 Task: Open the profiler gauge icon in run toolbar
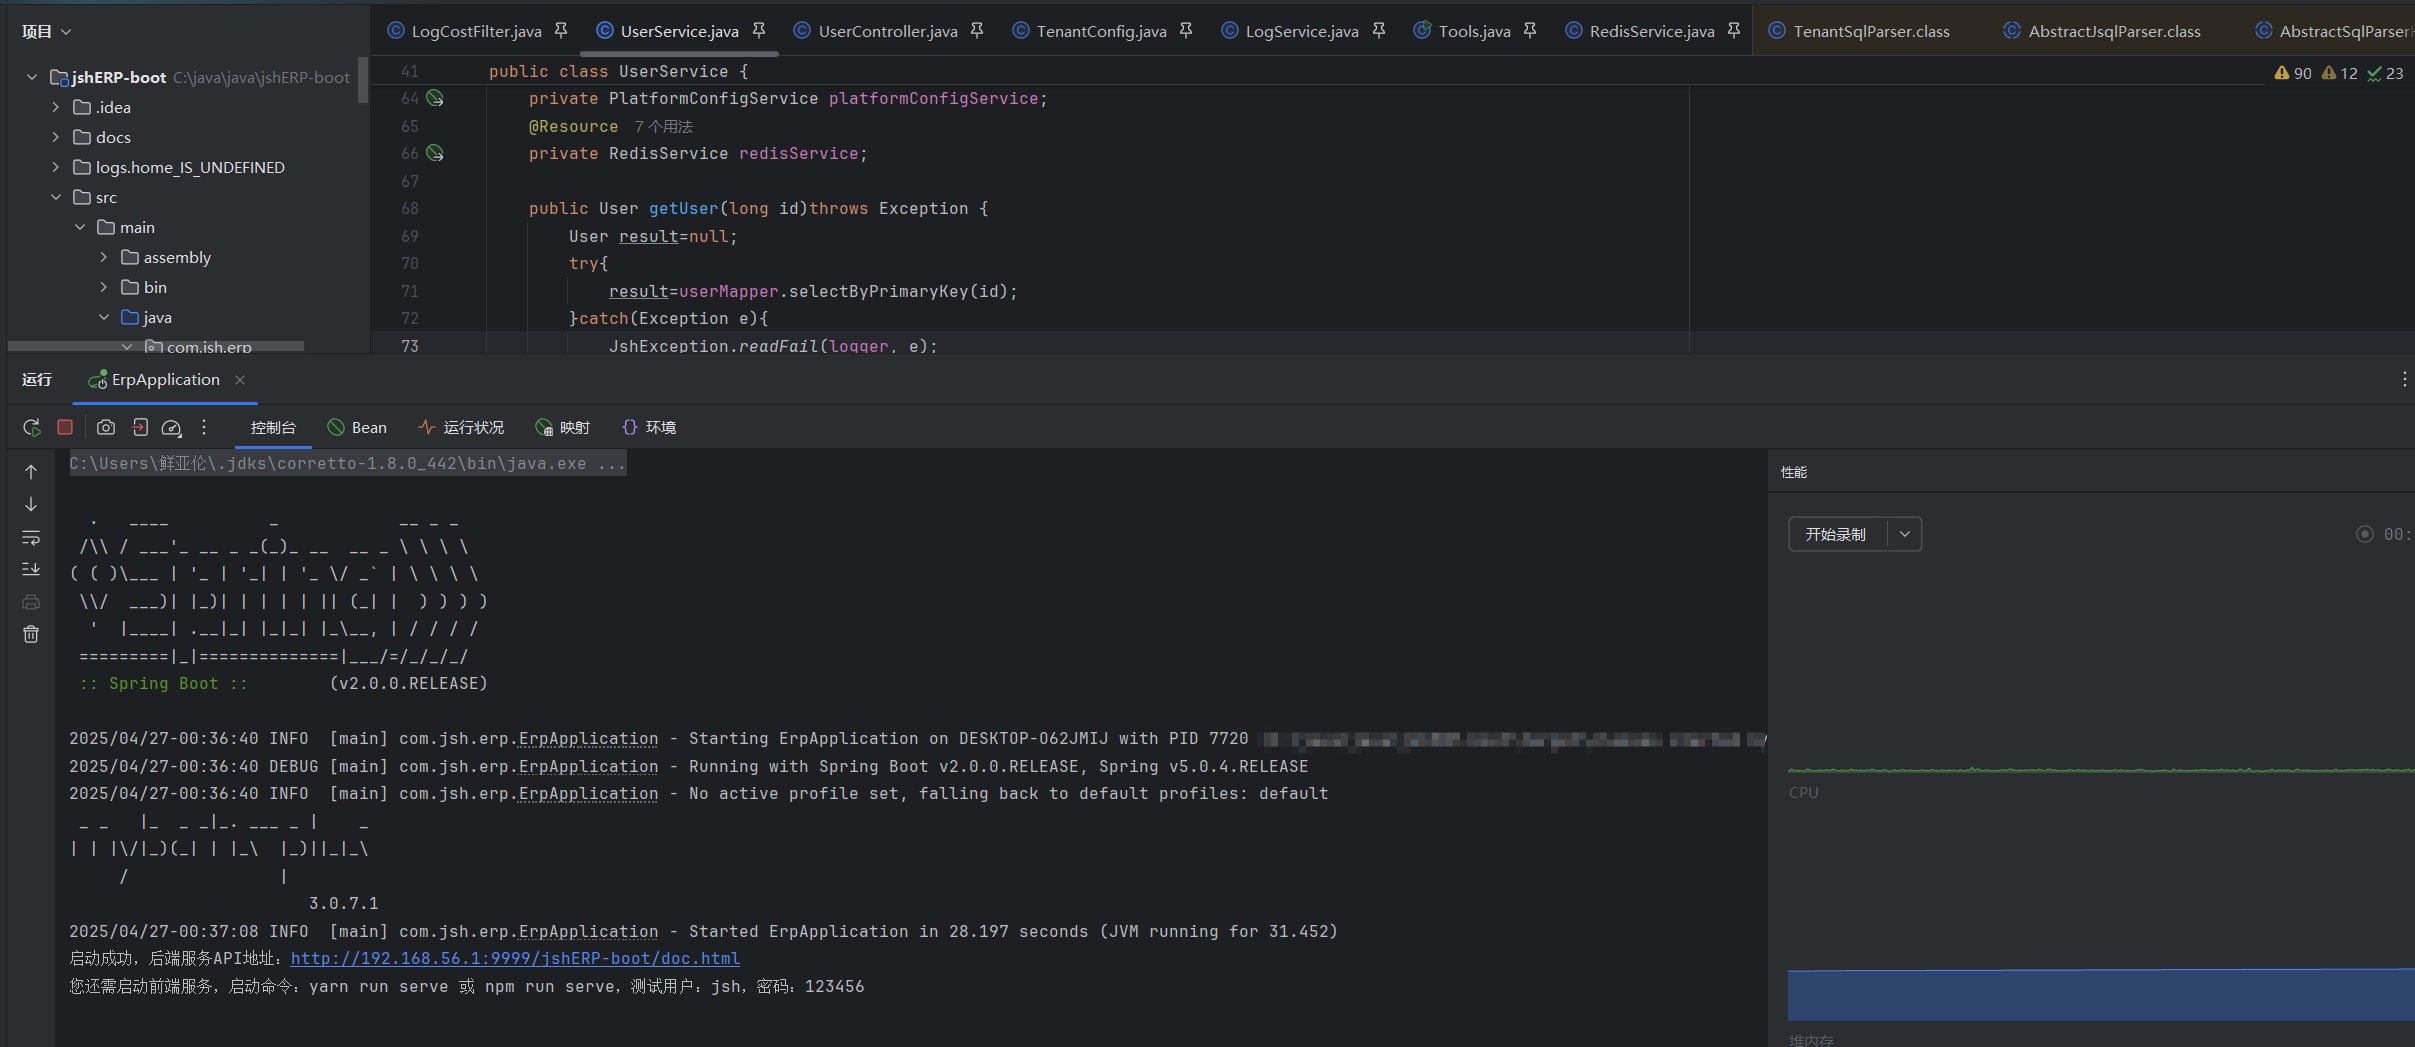point(172,428)
